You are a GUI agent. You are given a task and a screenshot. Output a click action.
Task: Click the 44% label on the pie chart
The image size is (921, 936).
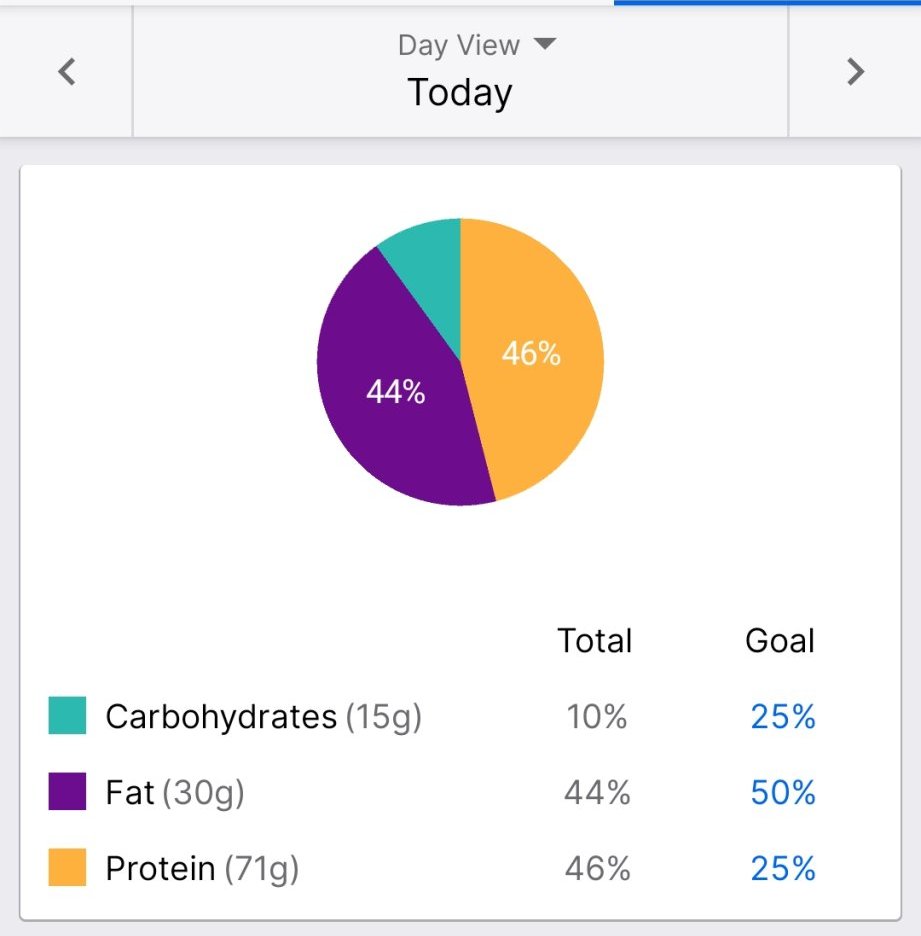tap(396, 393)
